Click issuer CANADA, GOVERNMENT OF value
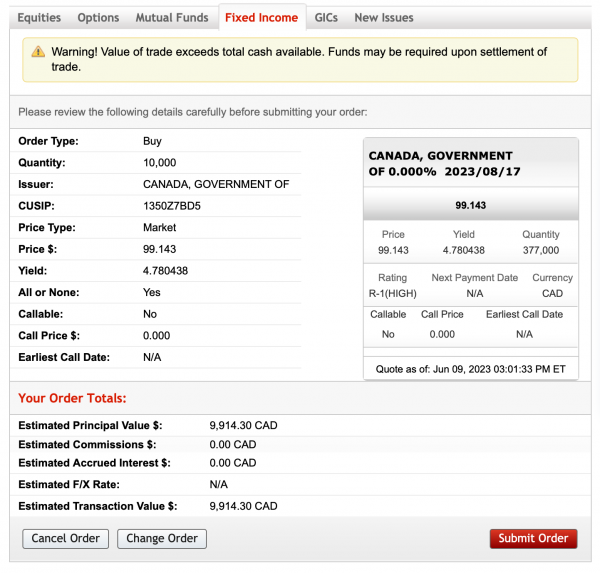The image size is (600, 573). tap(216, 184)
